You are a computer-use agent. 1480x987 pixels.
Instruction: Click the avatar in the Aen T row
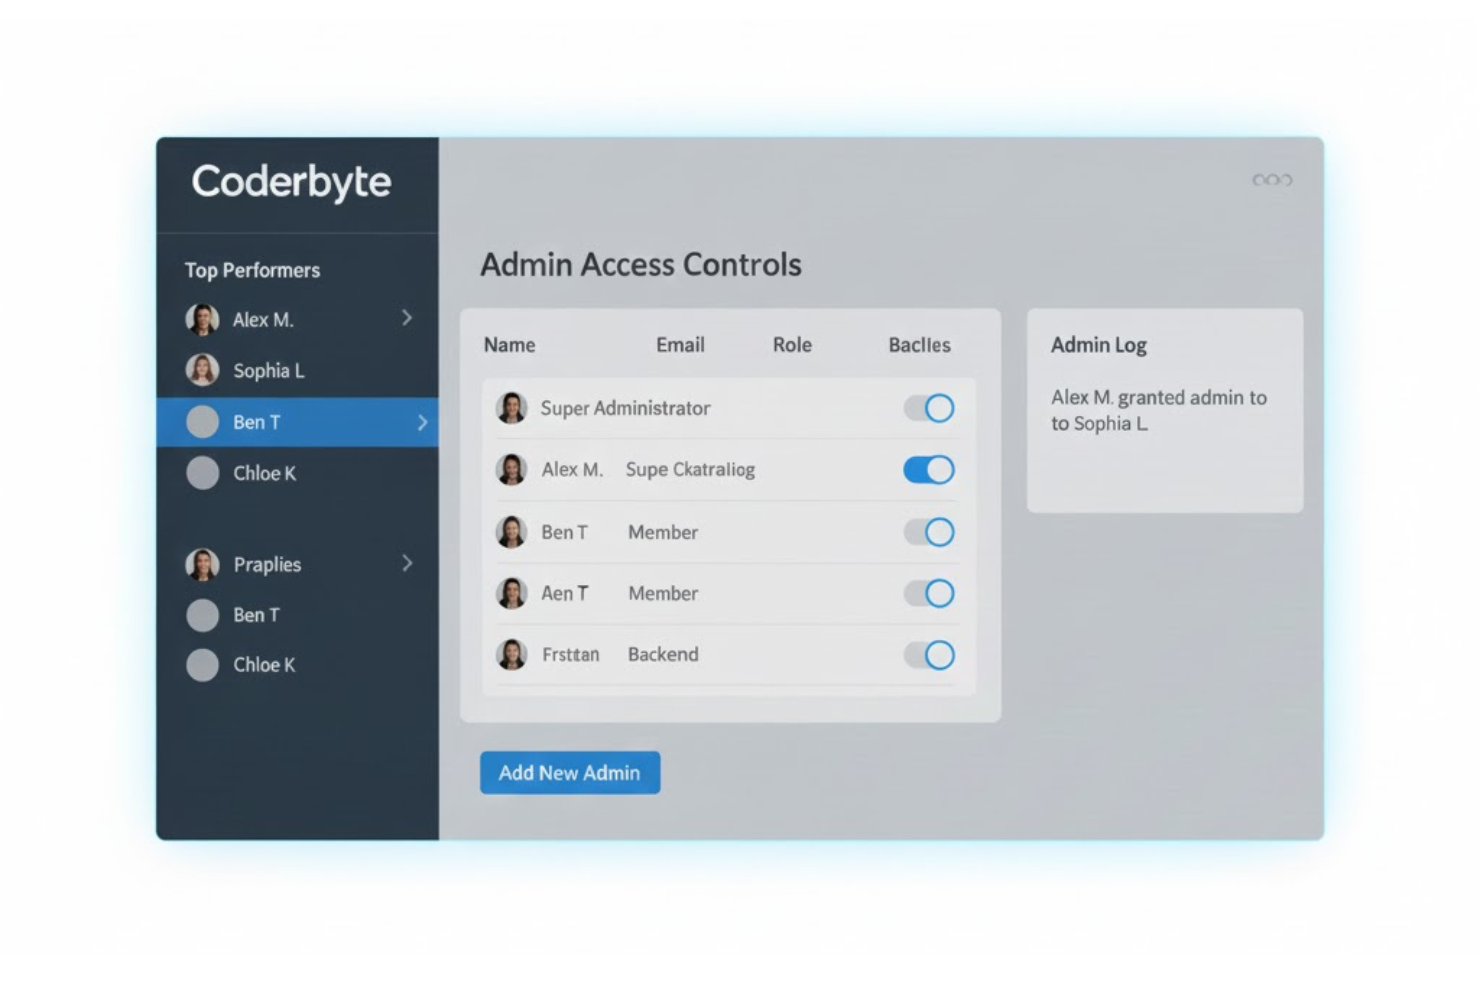511,593
